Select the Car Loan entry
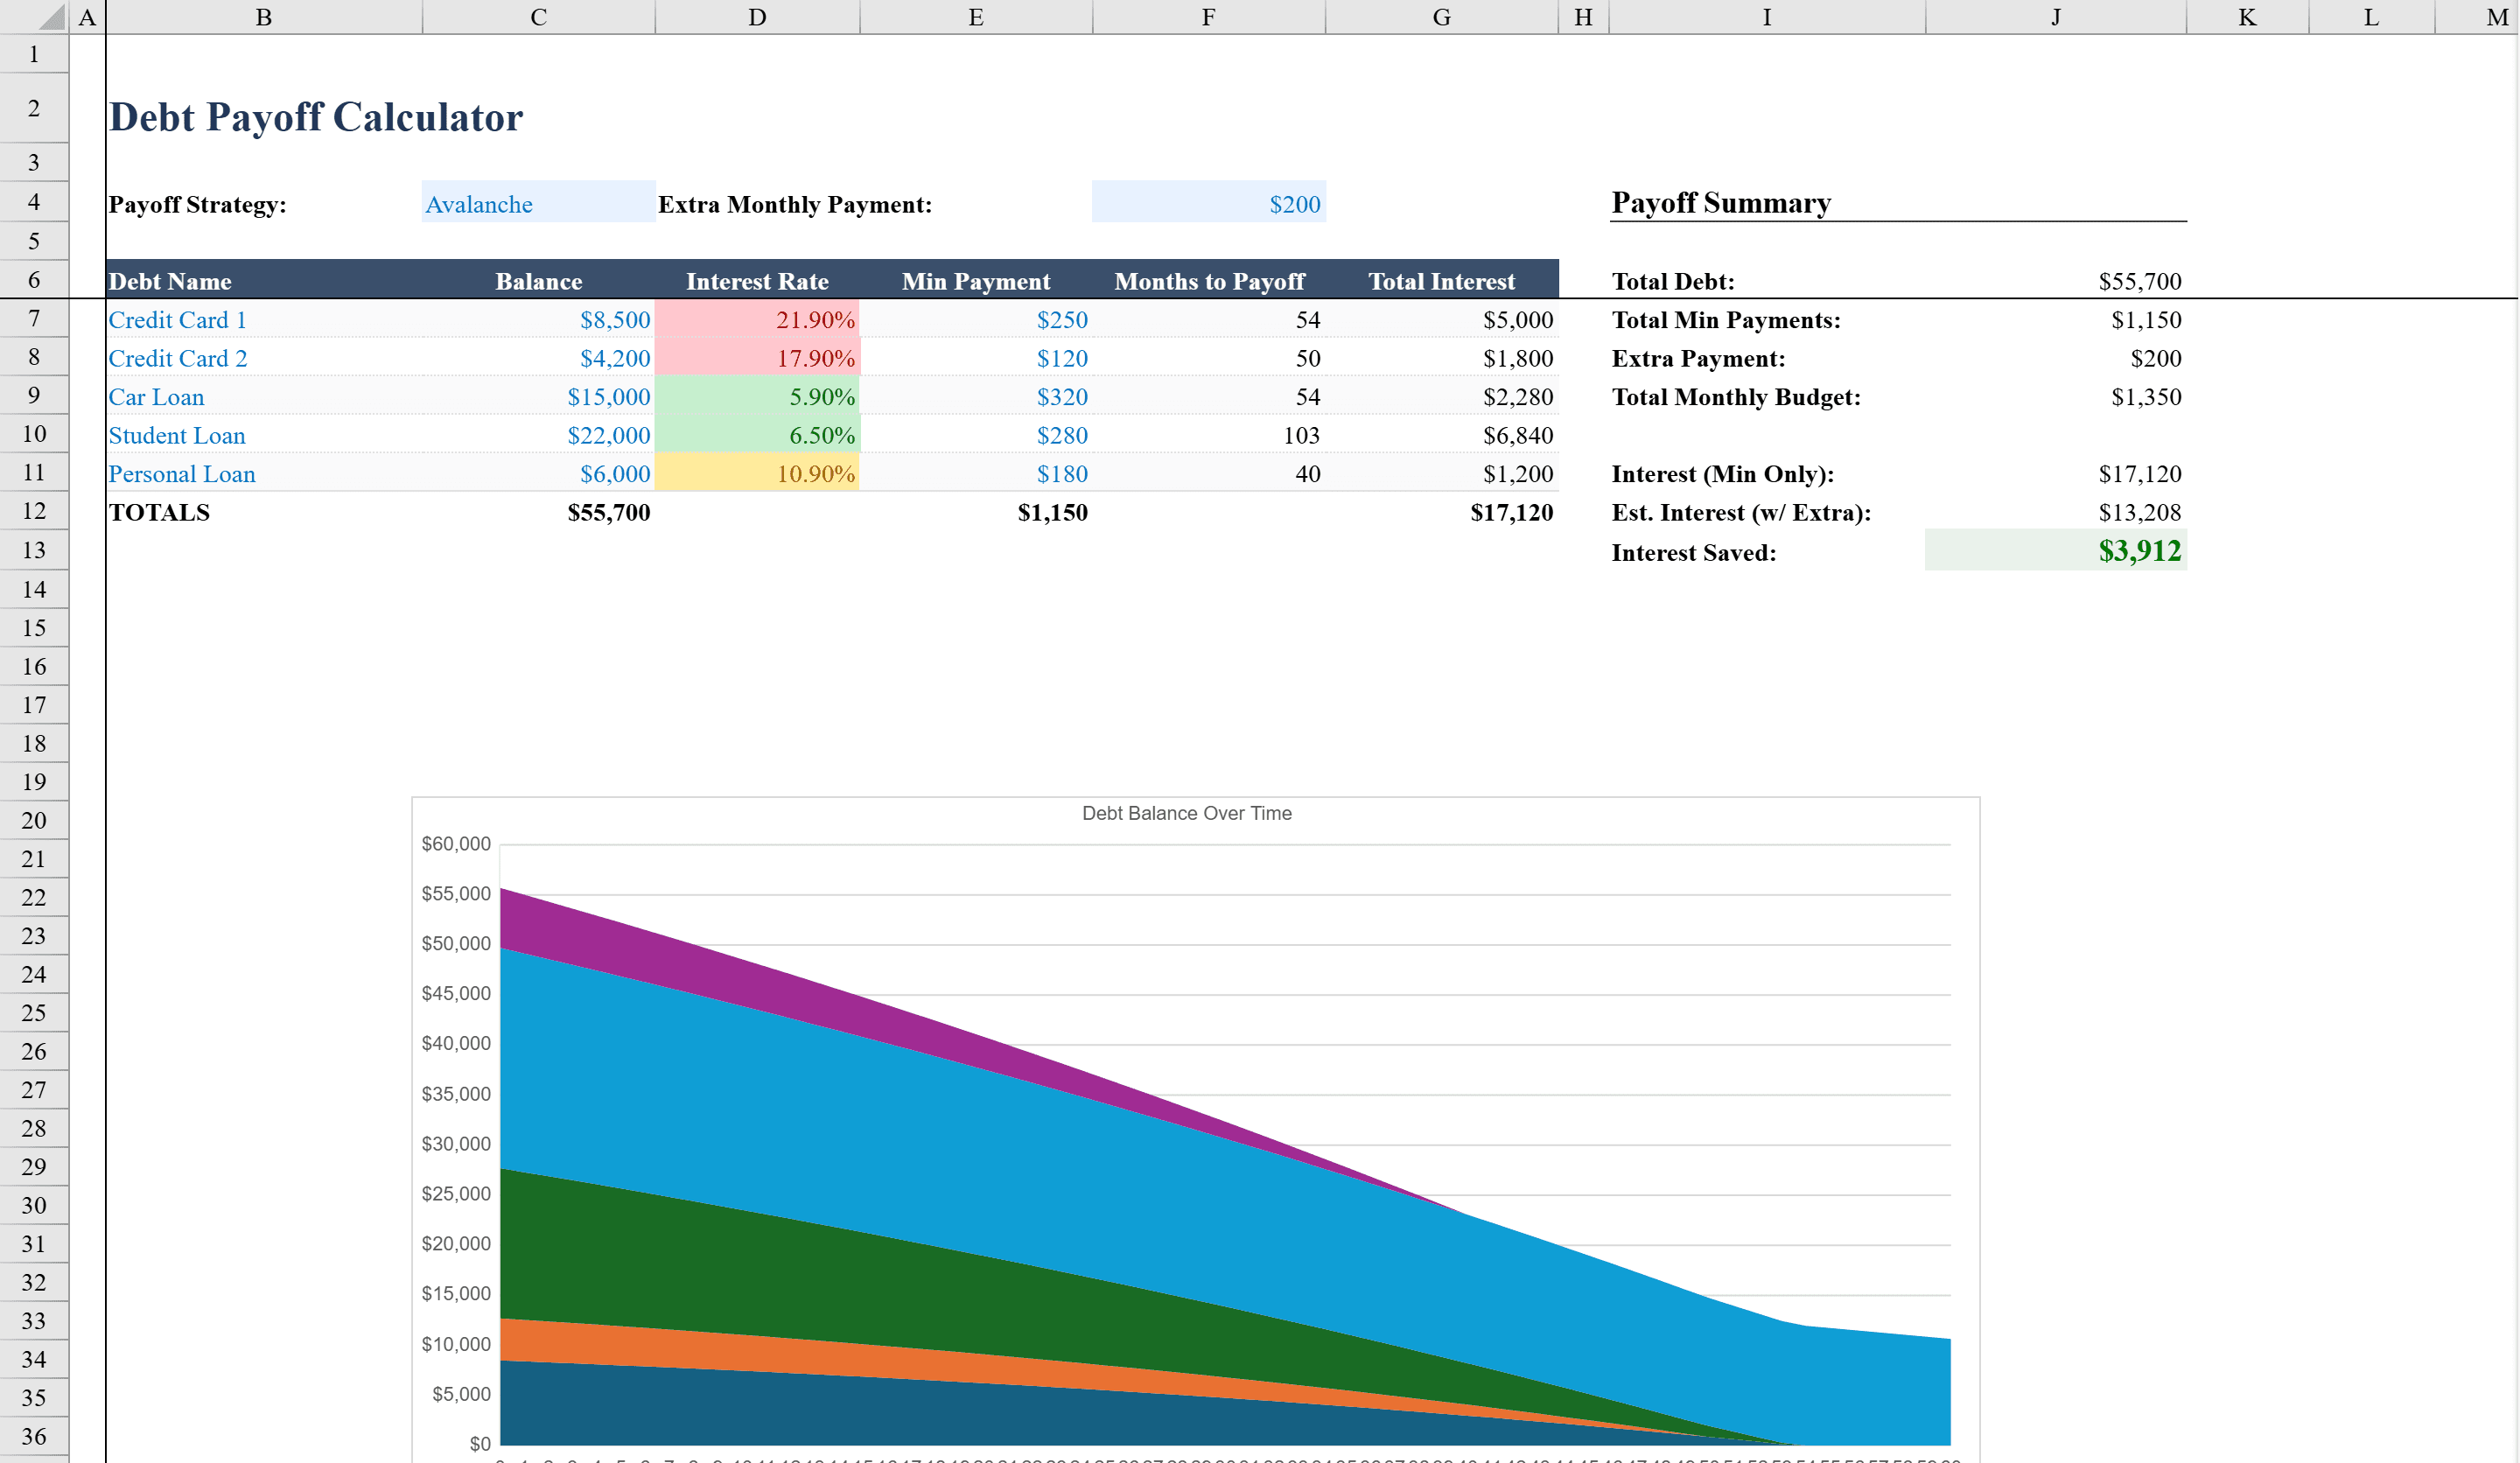The height and width of the screenshot is (1463, 2520). tap(156, 396)
